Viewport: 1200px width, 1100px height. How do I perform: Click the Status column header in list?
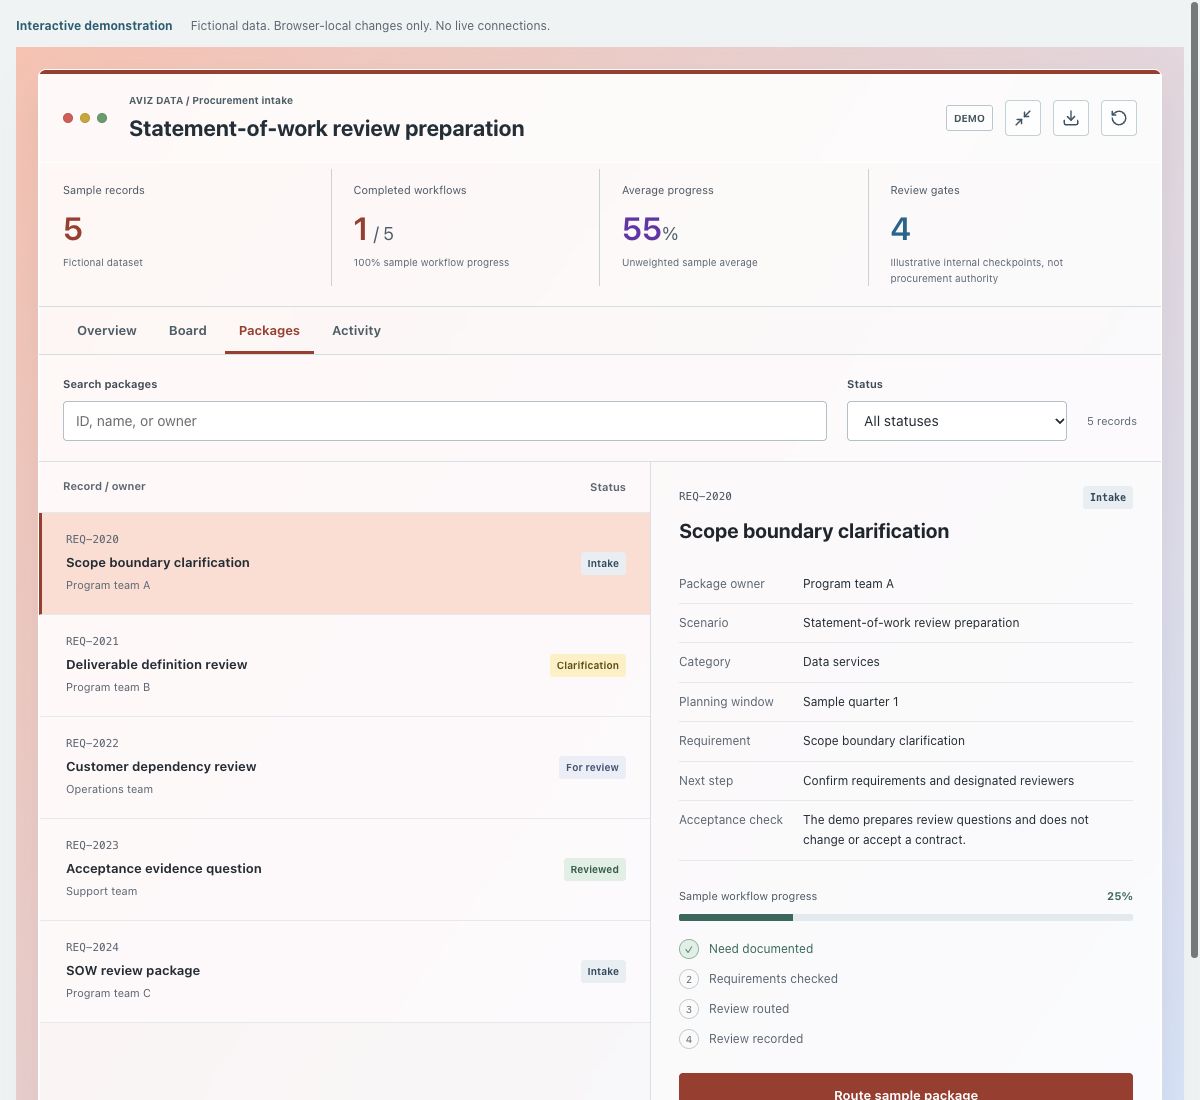[608, 487]
